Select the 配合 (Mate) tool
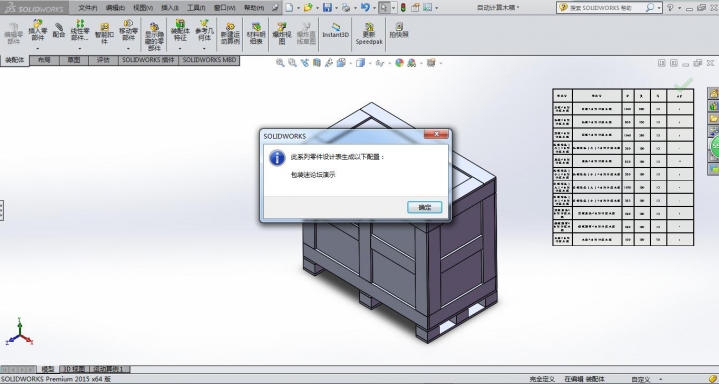This screenshot has height=384, width=719. coord(59,30)
